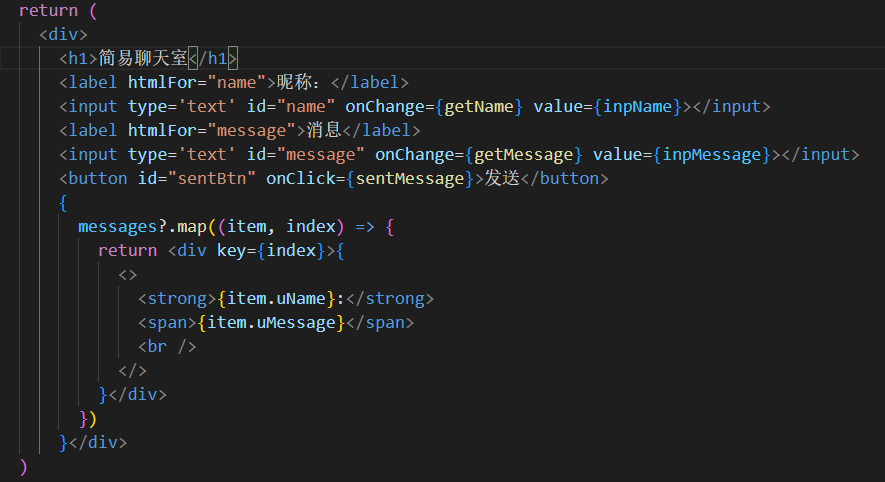Click the return keyword at top
885x482 pixels.
coord(49,11)
